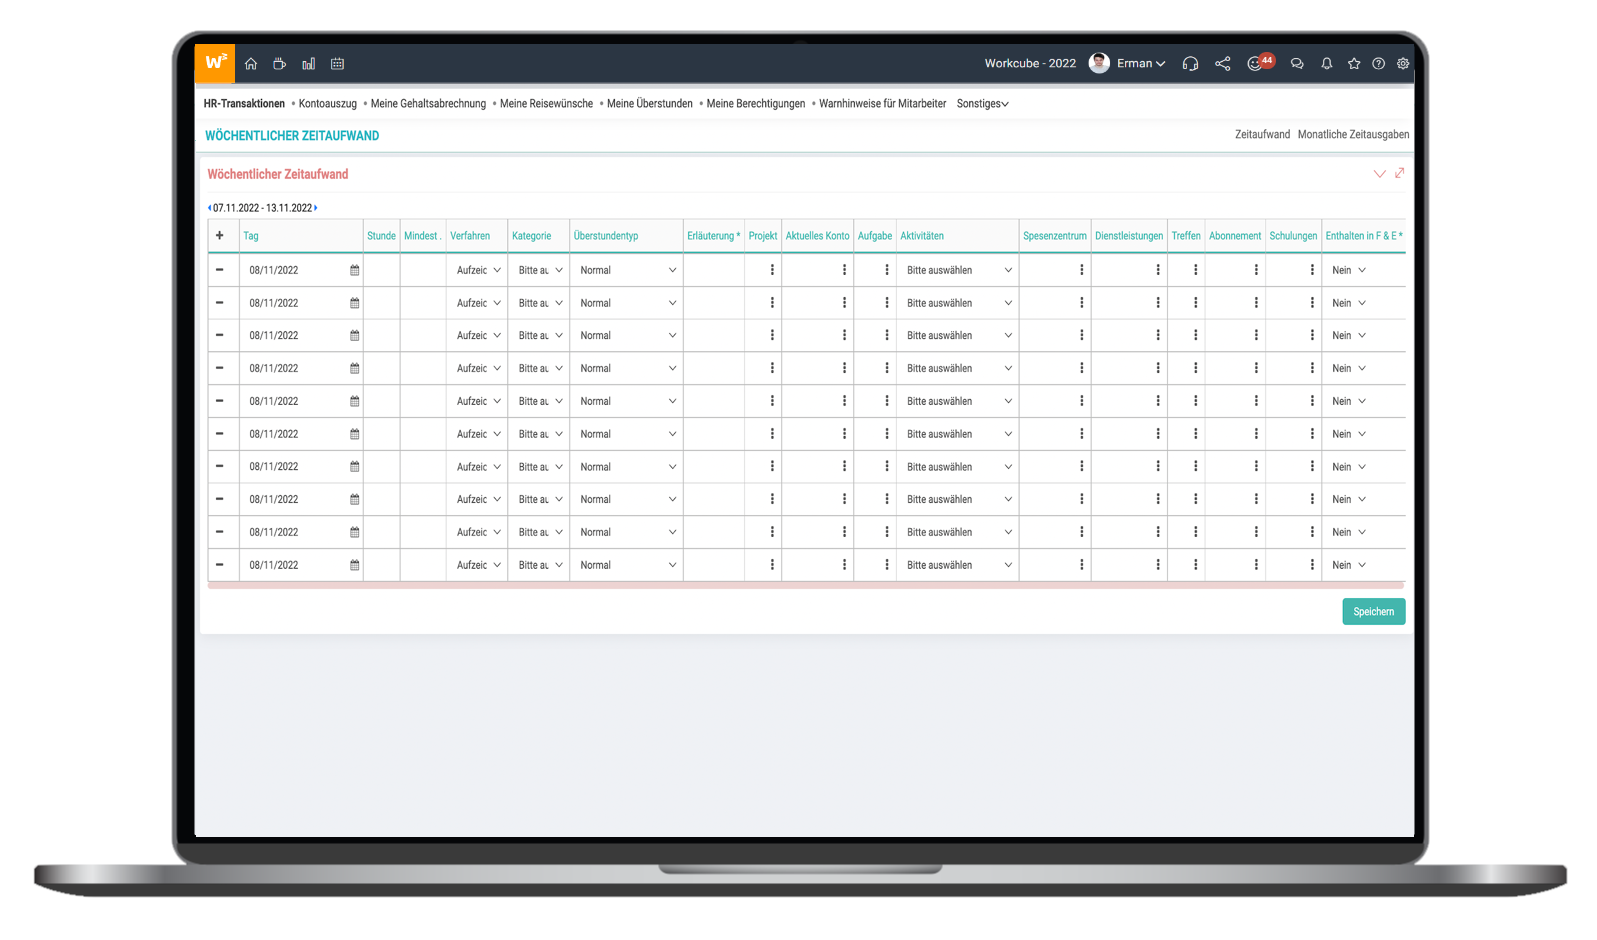
Task: Open first row Kategorie Bitte au dropdown
Action: (540, 270)
